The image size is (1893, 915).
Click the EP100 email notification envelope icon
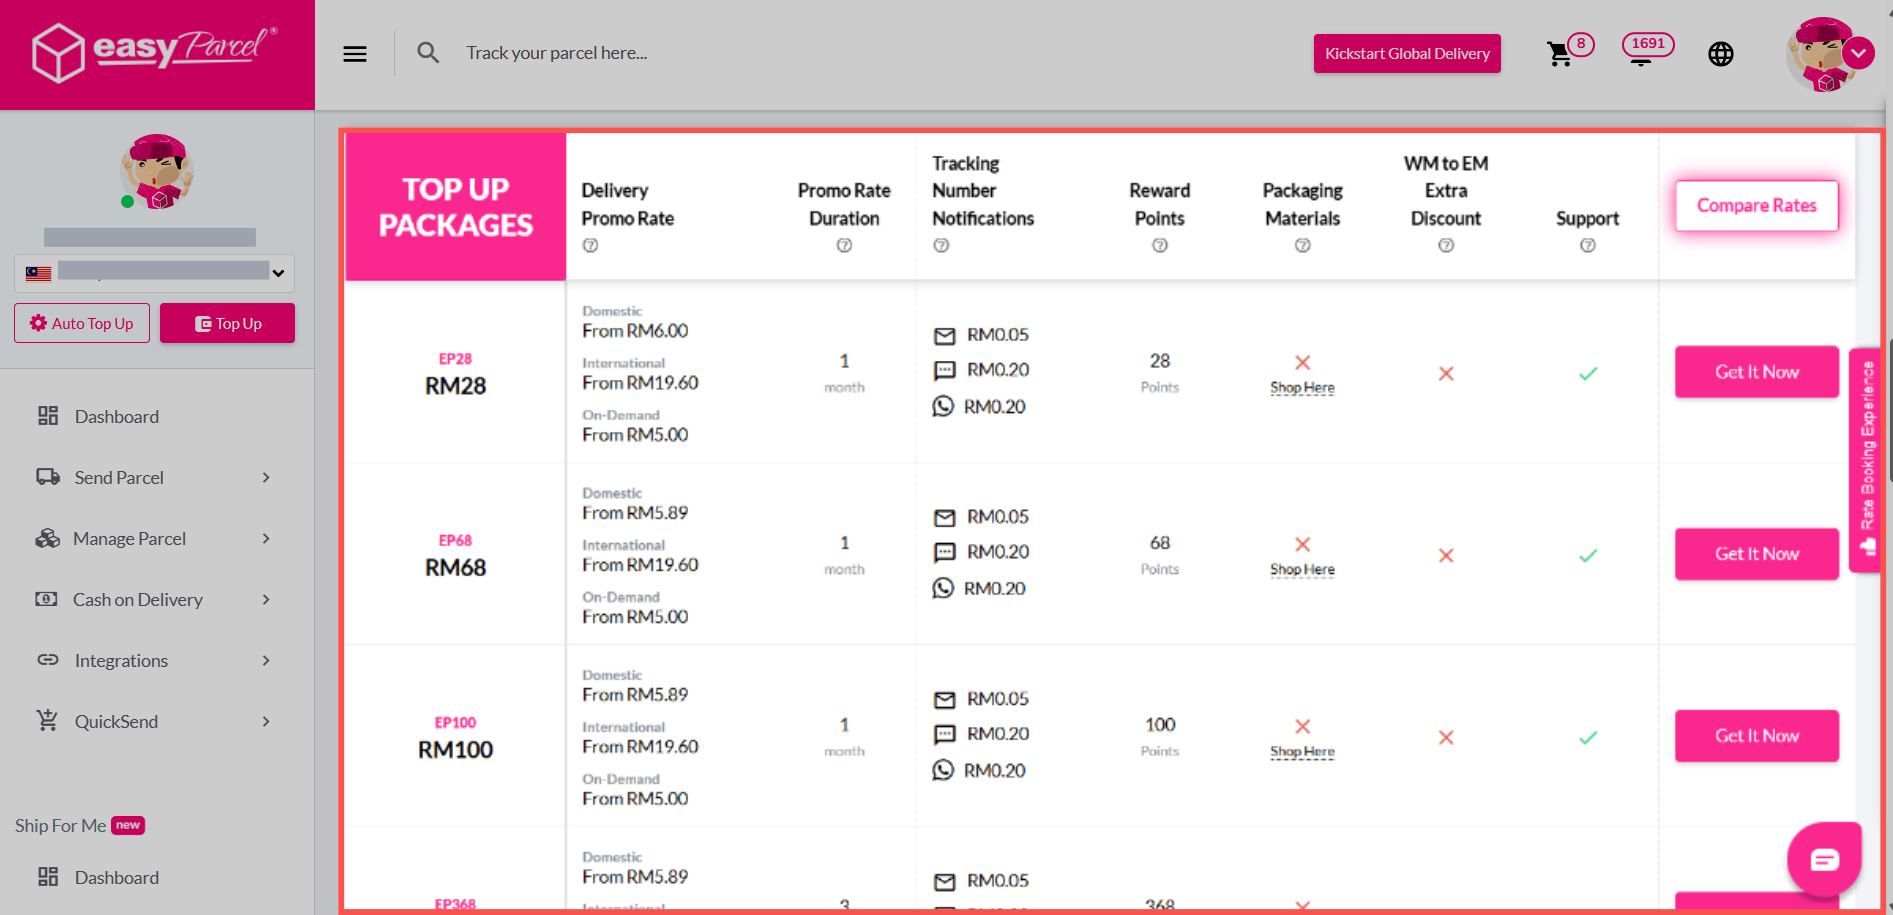pyautogui.click(x=944, y=700)
